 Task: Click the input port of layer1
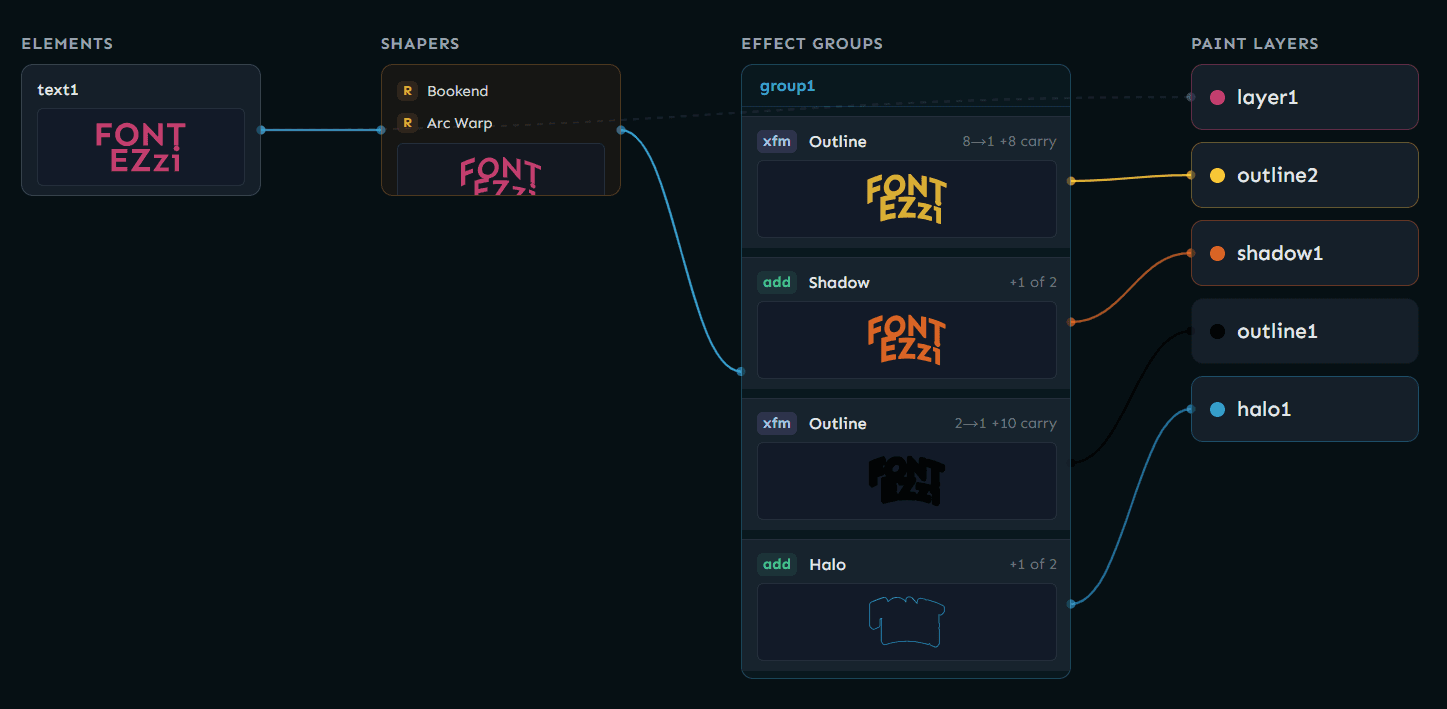pyautogui.click(x=1190, y=97)
